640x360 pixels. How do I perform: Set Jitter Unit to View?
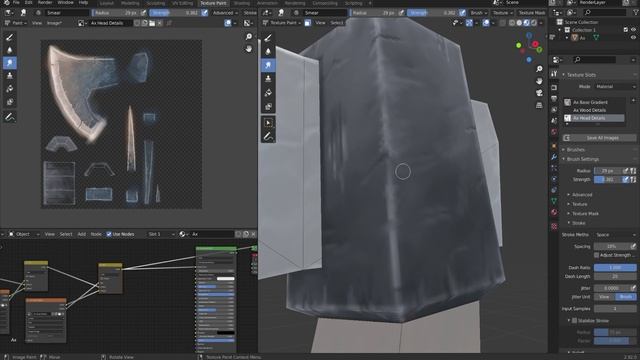(604, 297)
